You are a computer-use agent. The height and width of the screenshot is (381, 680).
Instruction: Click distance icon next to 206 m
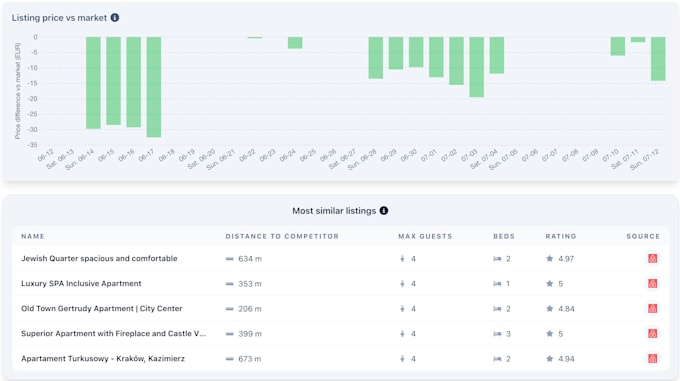point(230,309)
